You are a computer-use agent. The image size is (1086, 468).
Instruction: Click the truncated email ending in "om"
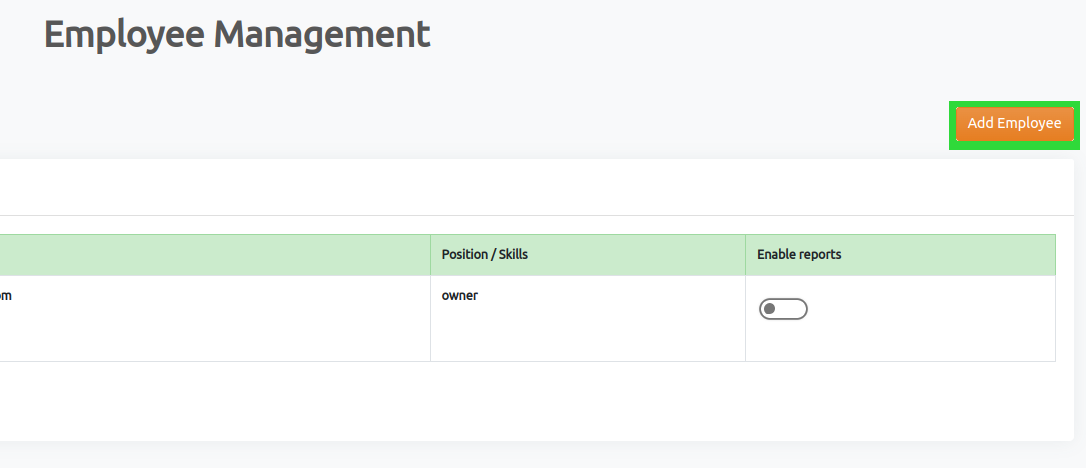(x=5, y=295)
